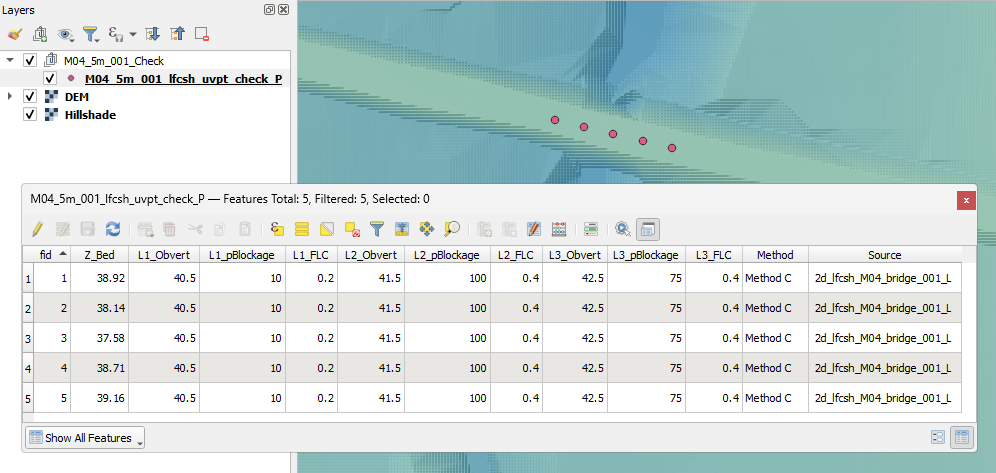Uncheck the Hillshade layer checkbox

[30, 114]
